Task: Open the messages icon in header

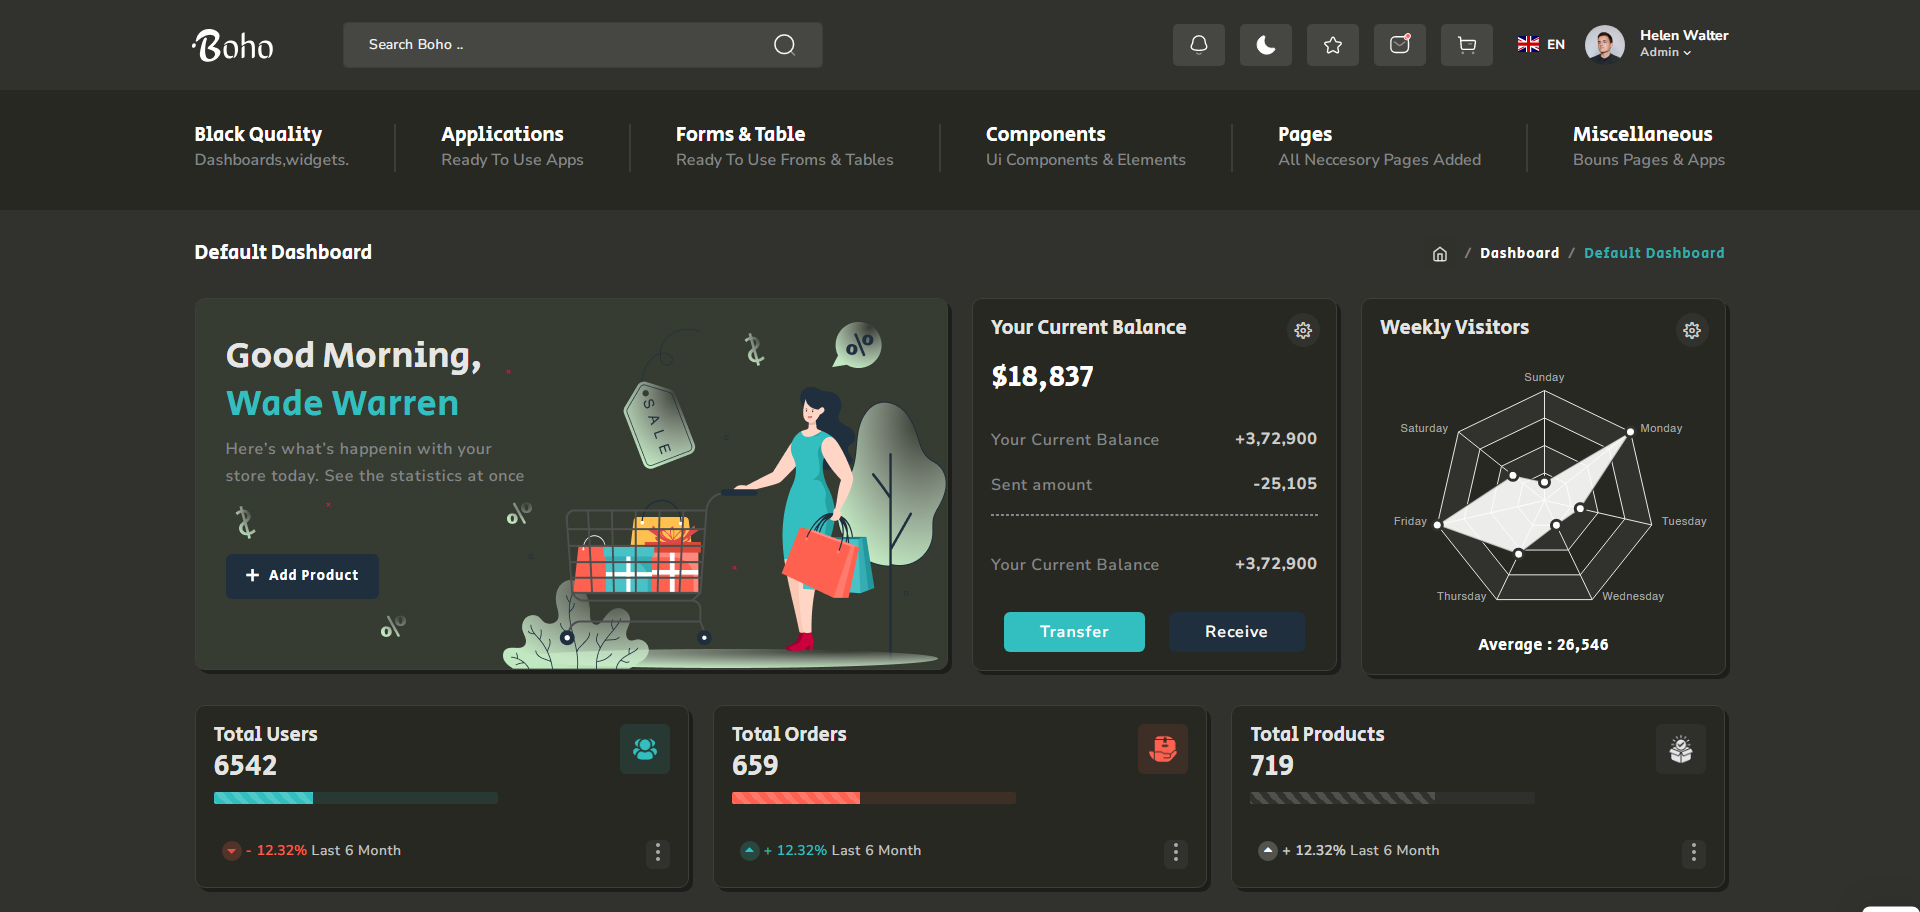Action: pyautogui.click(x=1399, y=45)
